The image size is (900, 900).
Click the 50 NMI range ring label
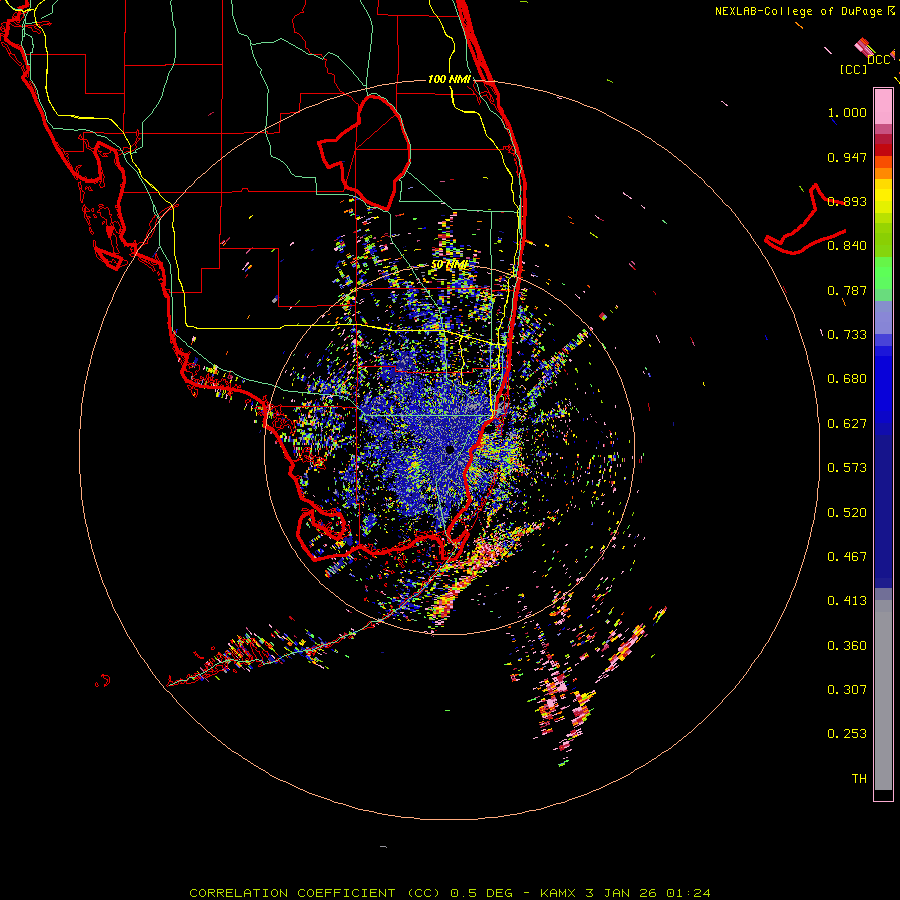click(x=449, y=265)
